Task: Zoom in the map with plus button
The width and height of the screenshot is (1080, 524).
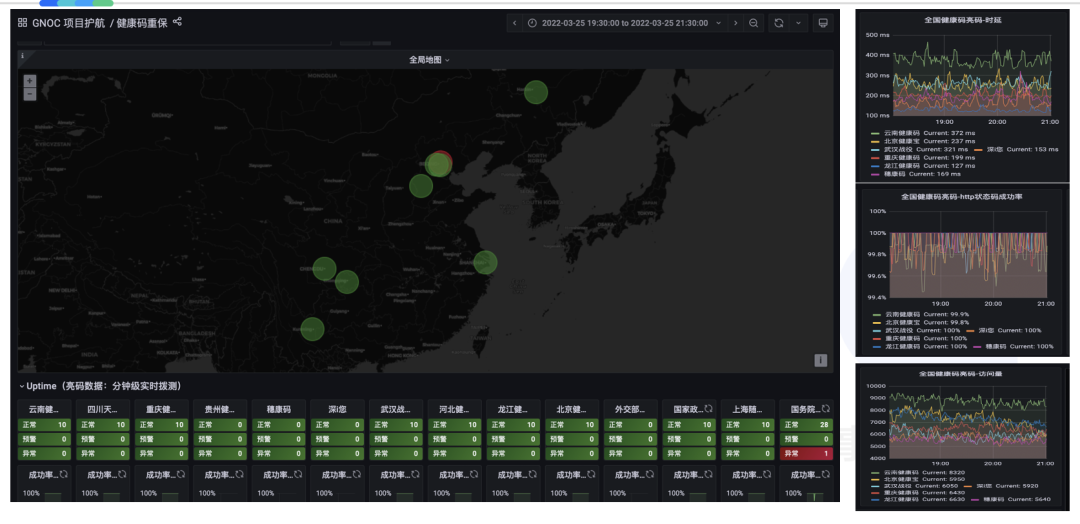Action: [30, 81]
